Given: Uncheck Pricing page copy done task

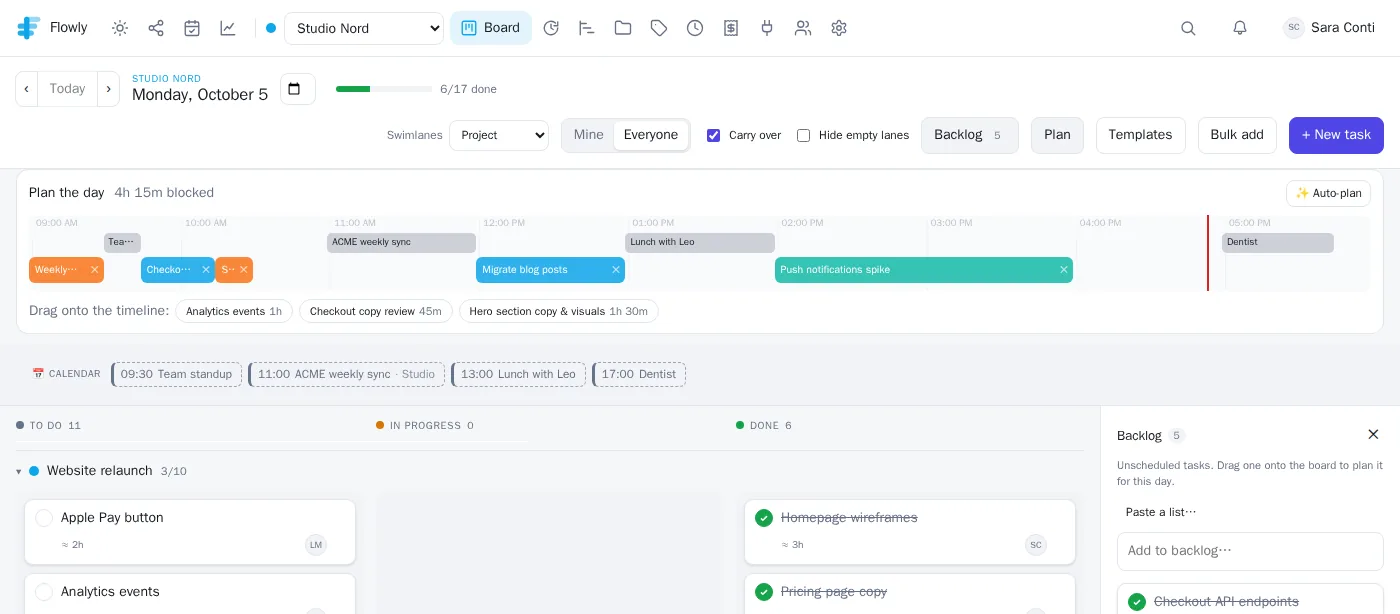Looking at the screenshot, I should 764,592.
